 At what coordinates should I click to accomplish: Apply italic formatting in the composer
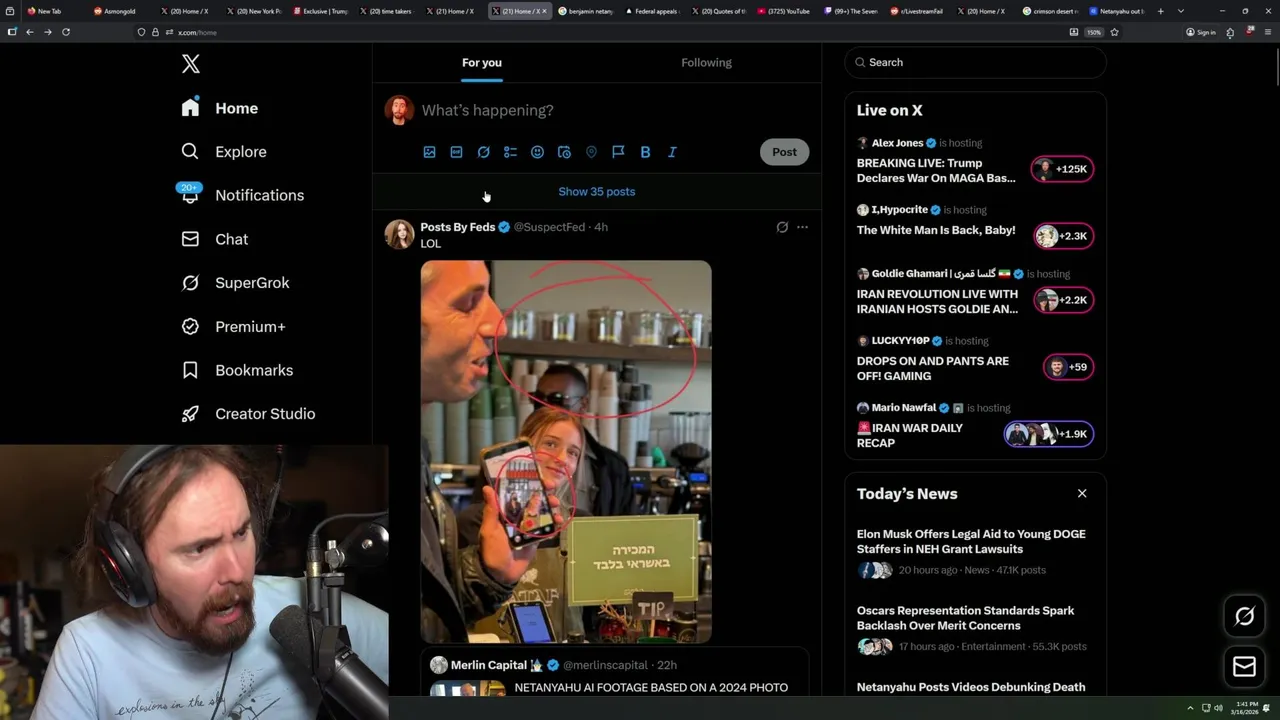click(672, 152)
